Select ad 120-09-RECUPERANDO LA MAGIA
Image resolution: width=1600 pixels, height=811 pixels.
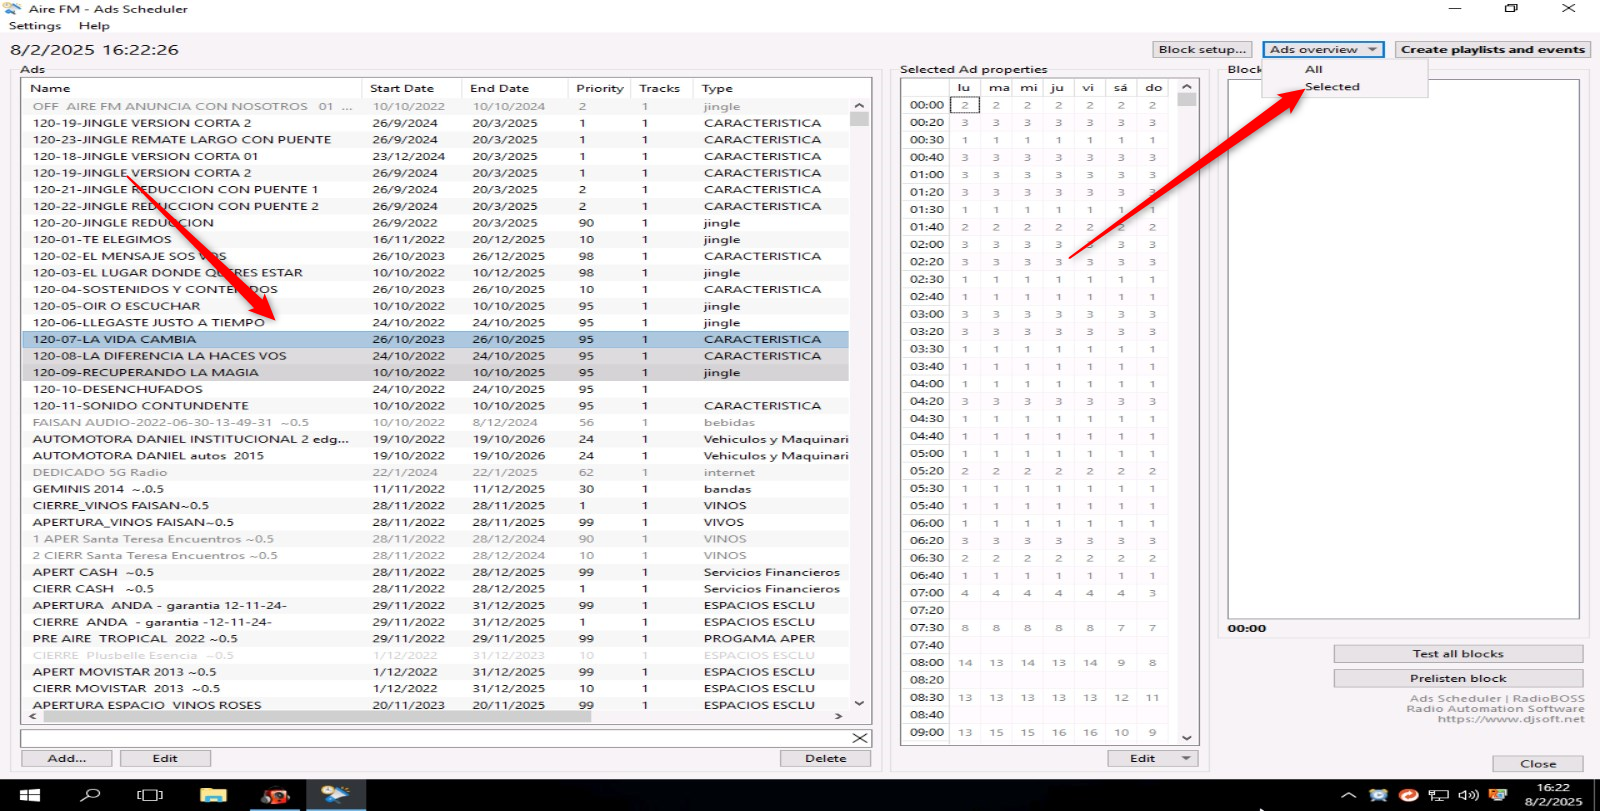435,372
